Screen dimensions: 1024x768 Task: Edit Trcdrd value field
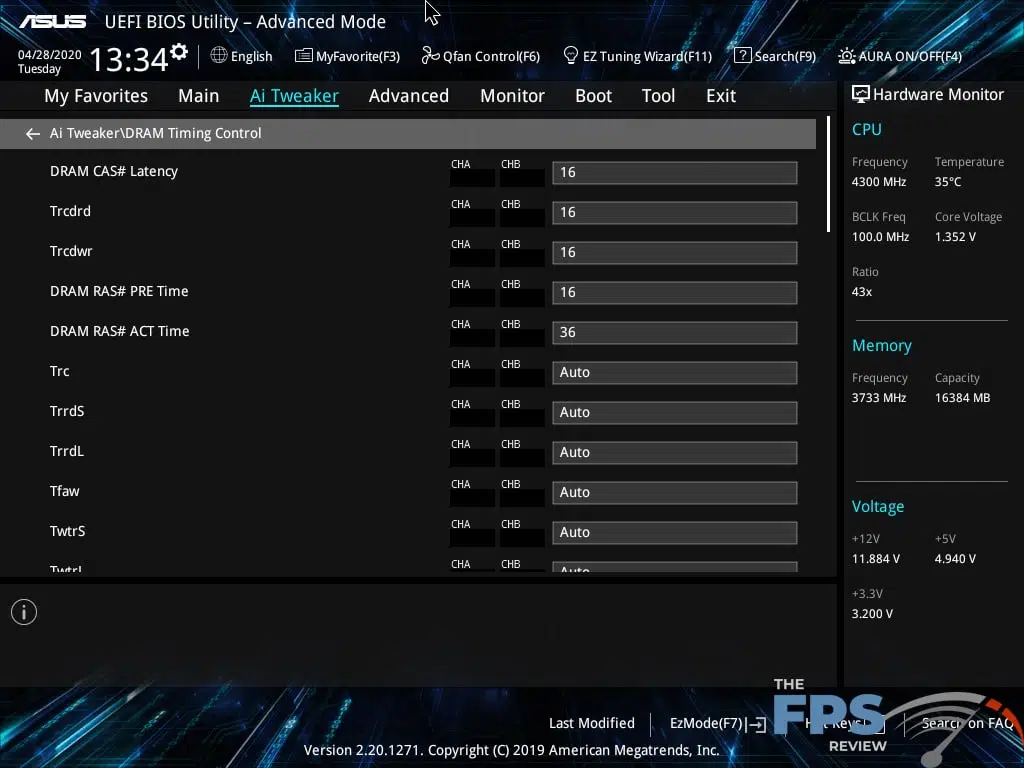(x=675, y=212)
